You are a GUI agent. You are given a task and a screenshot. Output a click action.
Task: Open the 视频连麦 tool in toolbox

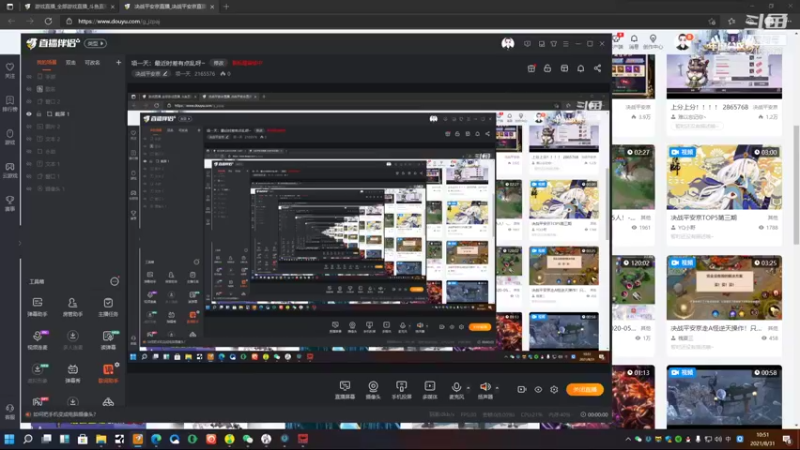click(x=37, y=340)
